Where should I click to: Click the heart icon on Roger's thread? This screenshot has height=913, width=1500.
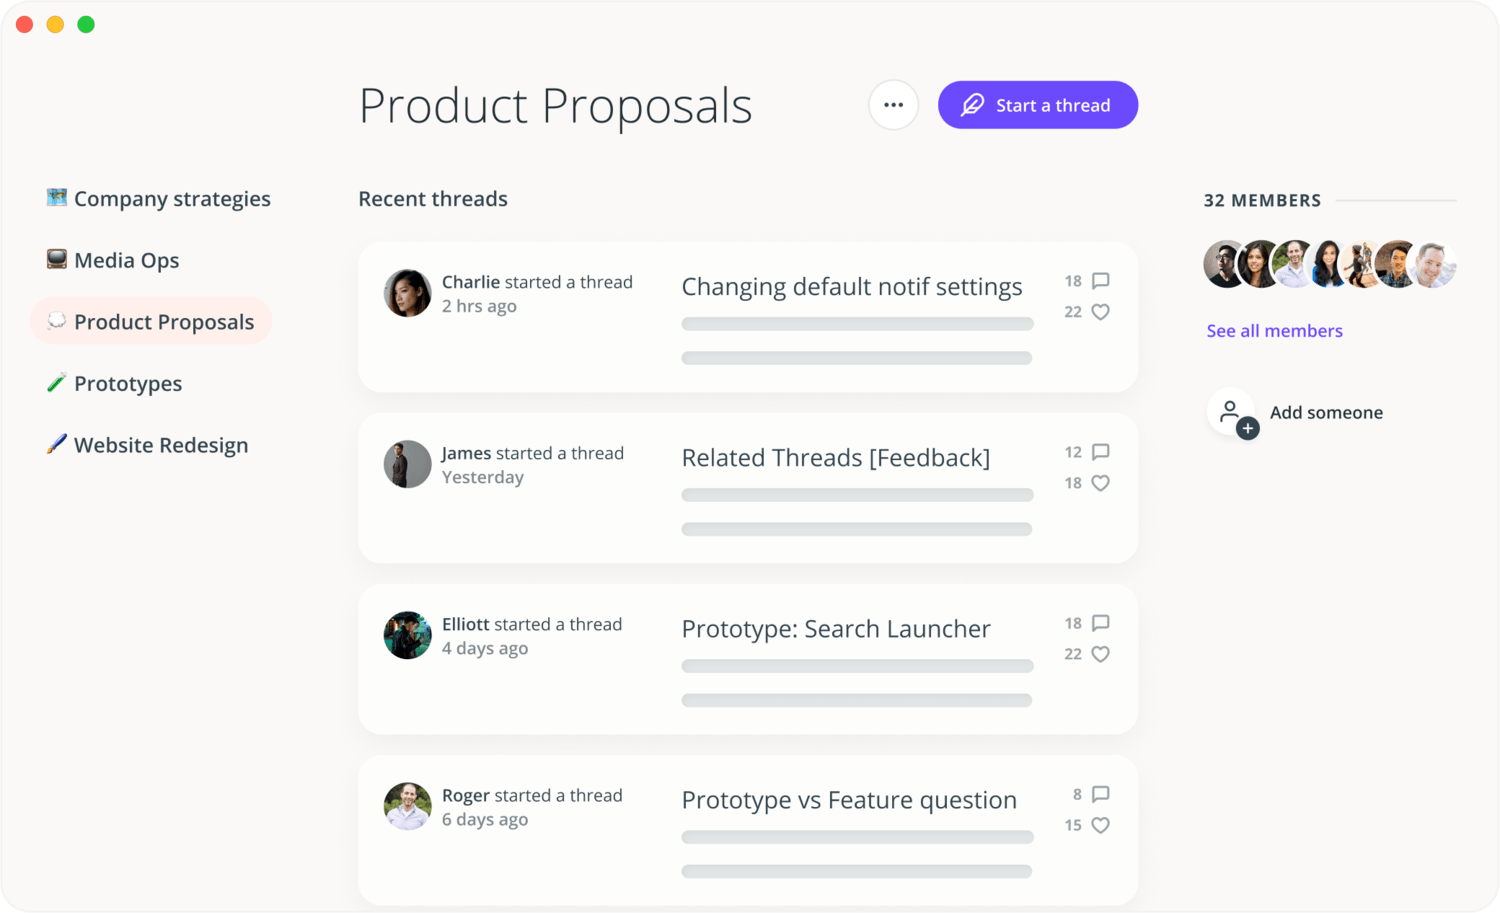[1100, 825]
